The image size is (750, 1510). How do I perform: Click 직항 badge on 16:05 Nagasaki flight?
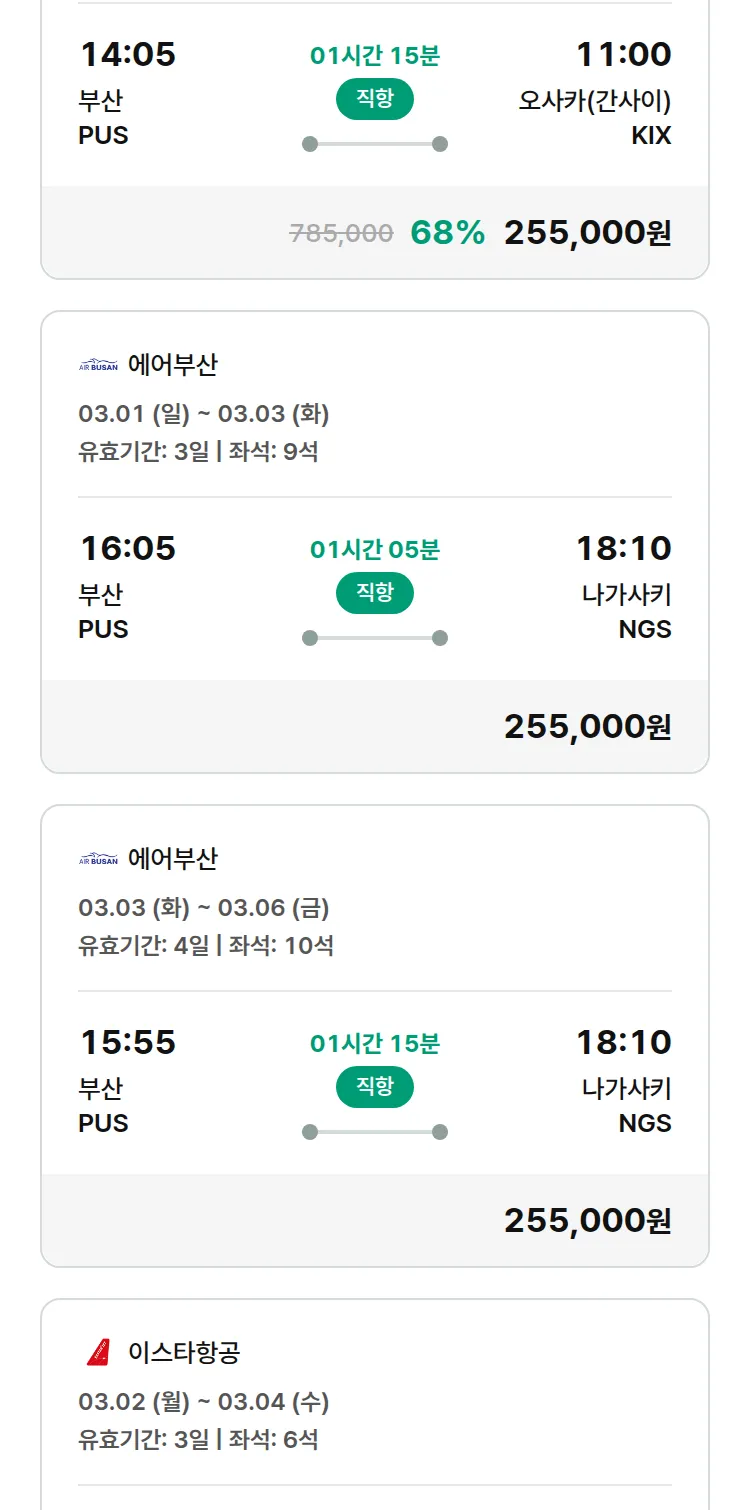pos(374,593)
